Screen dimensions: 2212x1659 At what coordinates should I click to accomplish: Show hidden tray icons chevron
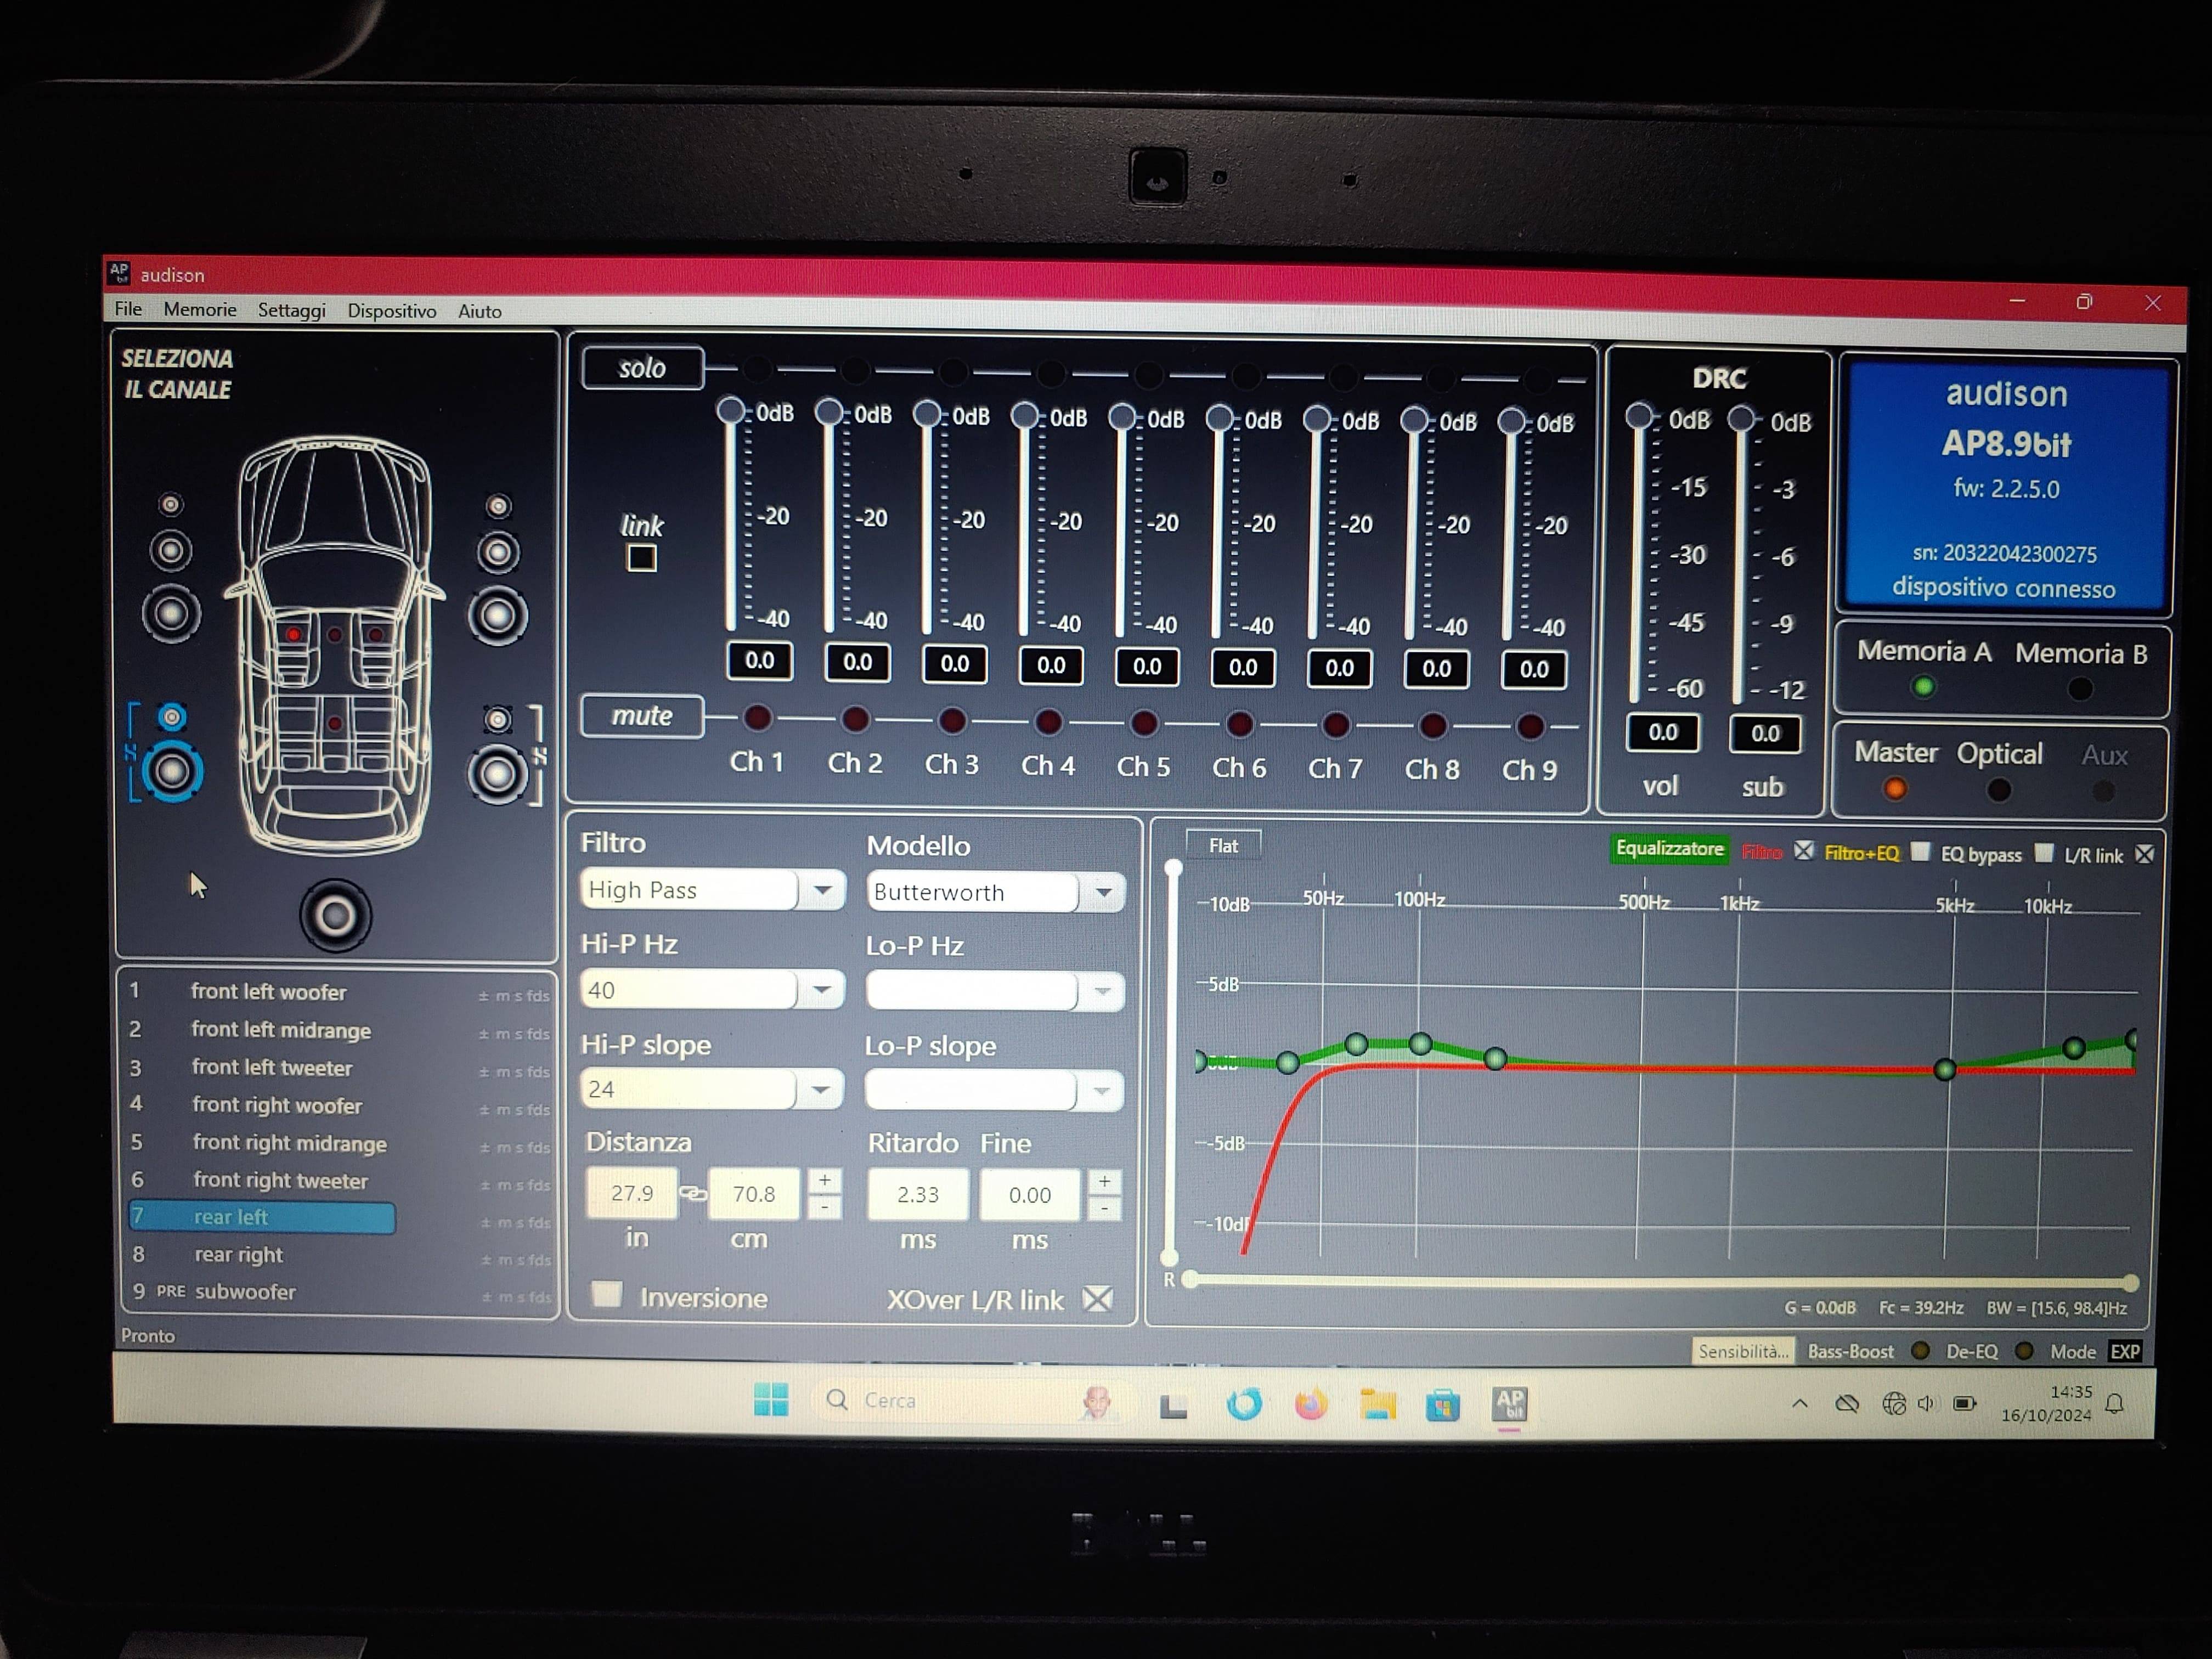[x=1800, y=1403]
